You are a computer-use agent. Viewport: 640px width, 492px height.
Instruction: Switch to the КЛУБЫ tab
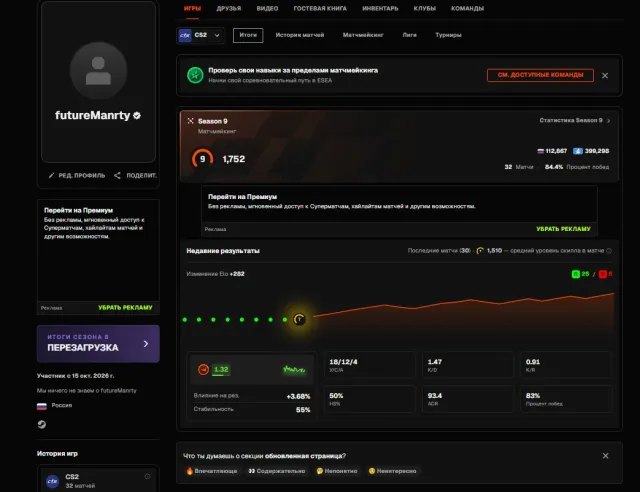pos(424,9)
